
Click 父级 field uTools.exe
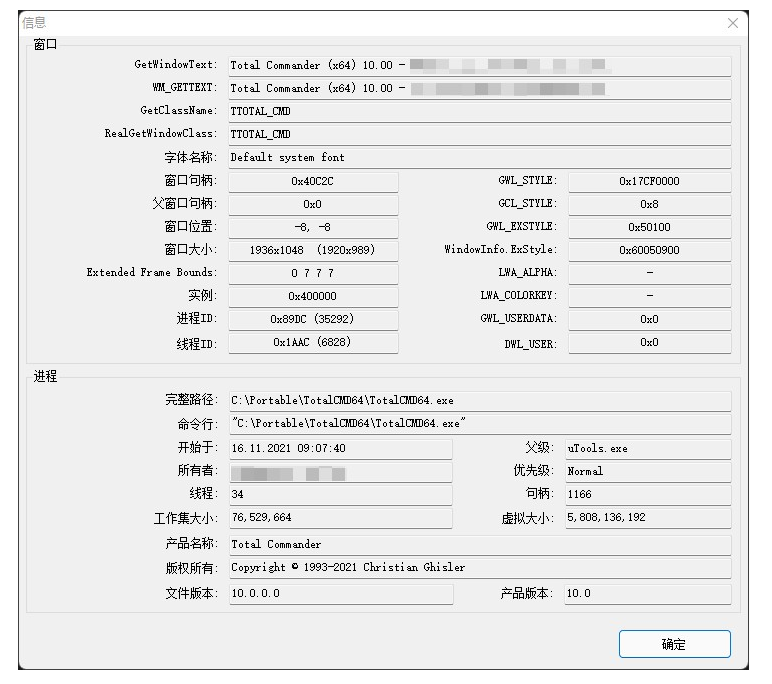coord(648,449)
